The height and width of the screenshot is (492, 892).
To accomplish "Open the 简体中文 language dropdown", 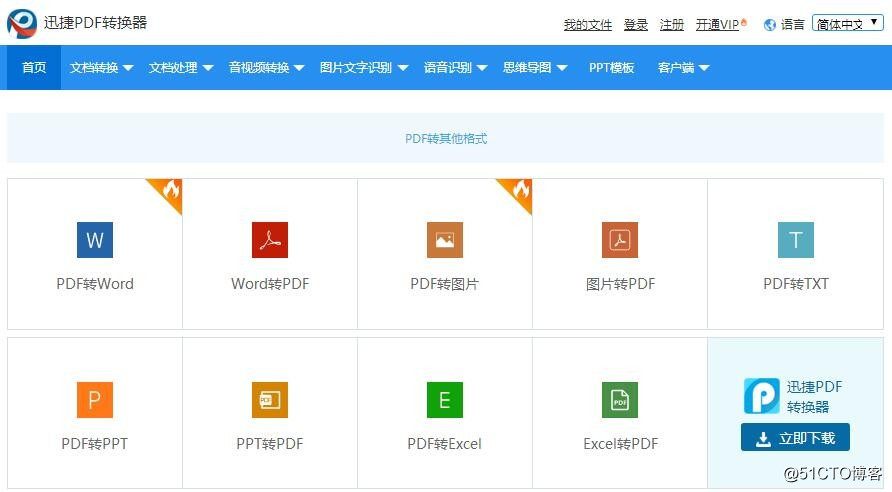I will [x=848, y=23].
